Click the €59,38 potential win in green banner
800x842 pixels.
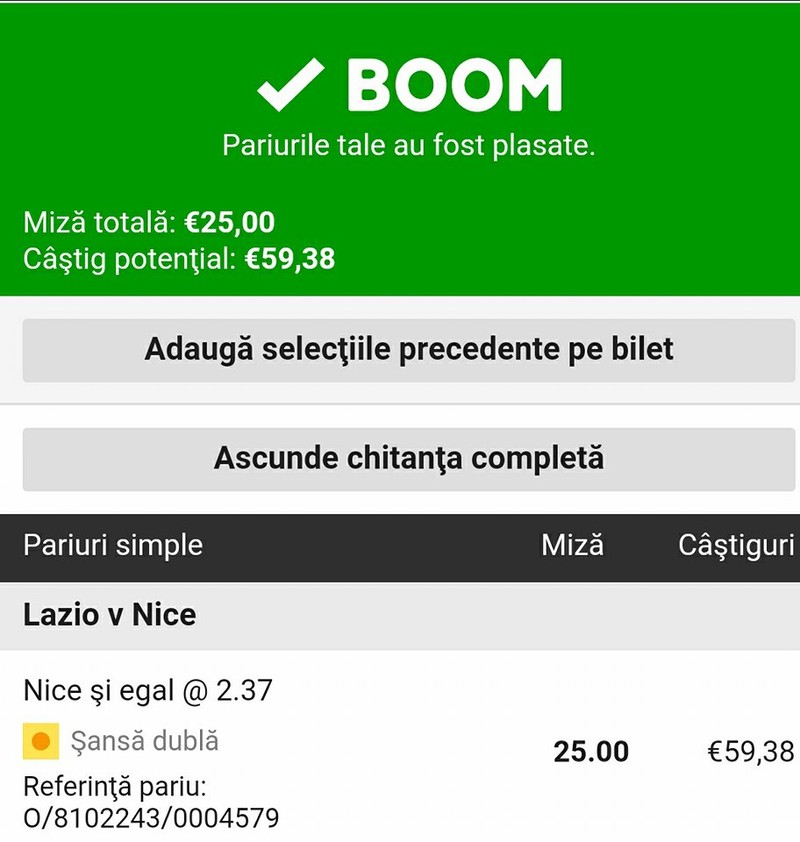[290, 259]
